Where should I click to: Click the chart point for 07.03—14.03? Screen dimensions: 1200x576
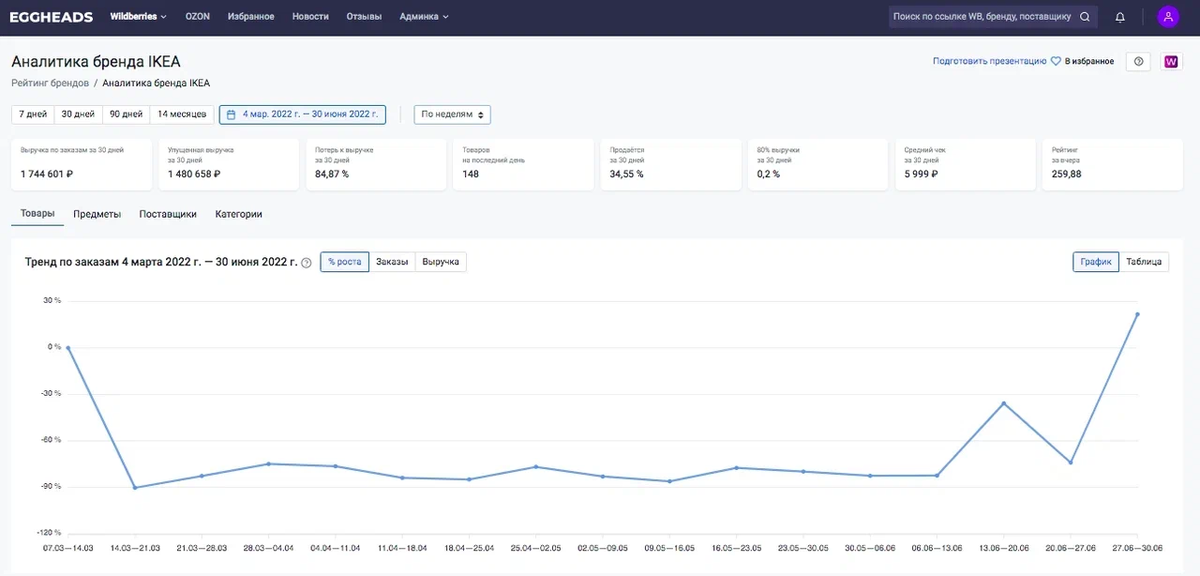(x=68, y=348)
